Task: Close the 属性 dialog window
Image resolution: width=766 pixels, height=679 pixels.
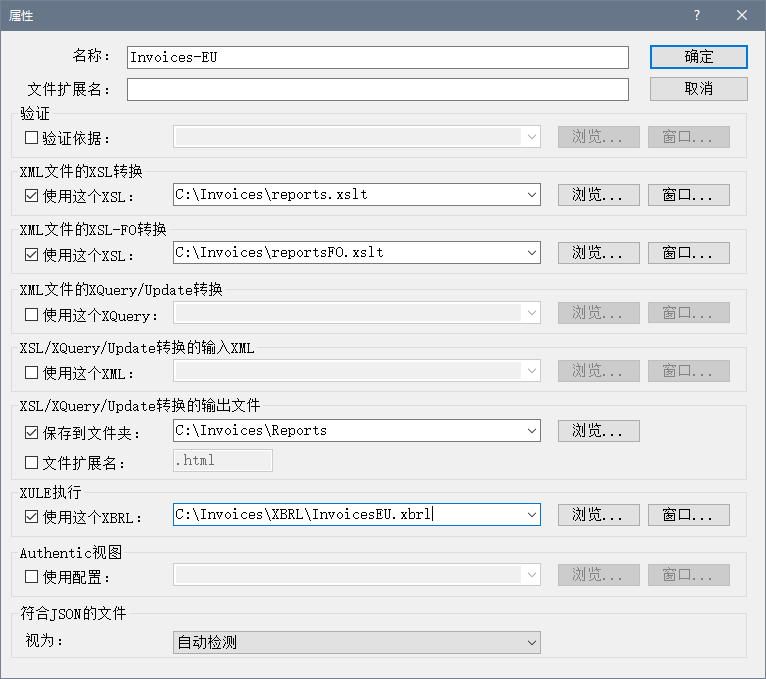Action: [x=741, y=15]
